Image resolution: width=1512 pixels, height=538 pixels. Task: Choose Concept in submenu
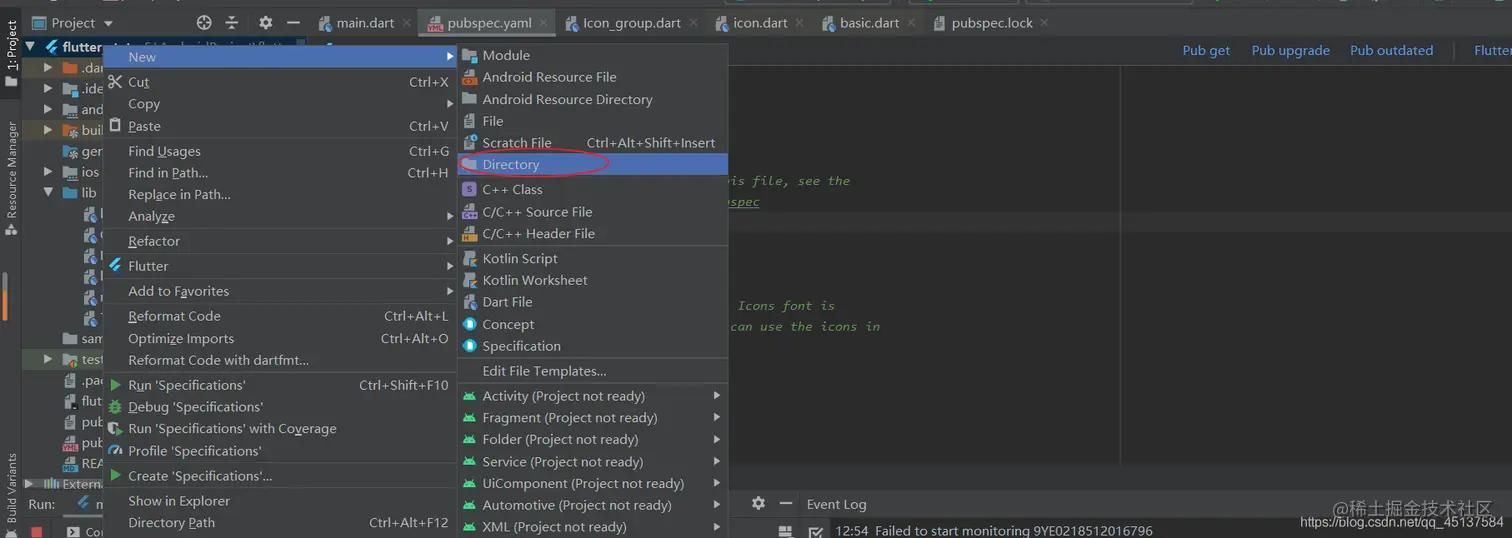(x=593, y=324)
